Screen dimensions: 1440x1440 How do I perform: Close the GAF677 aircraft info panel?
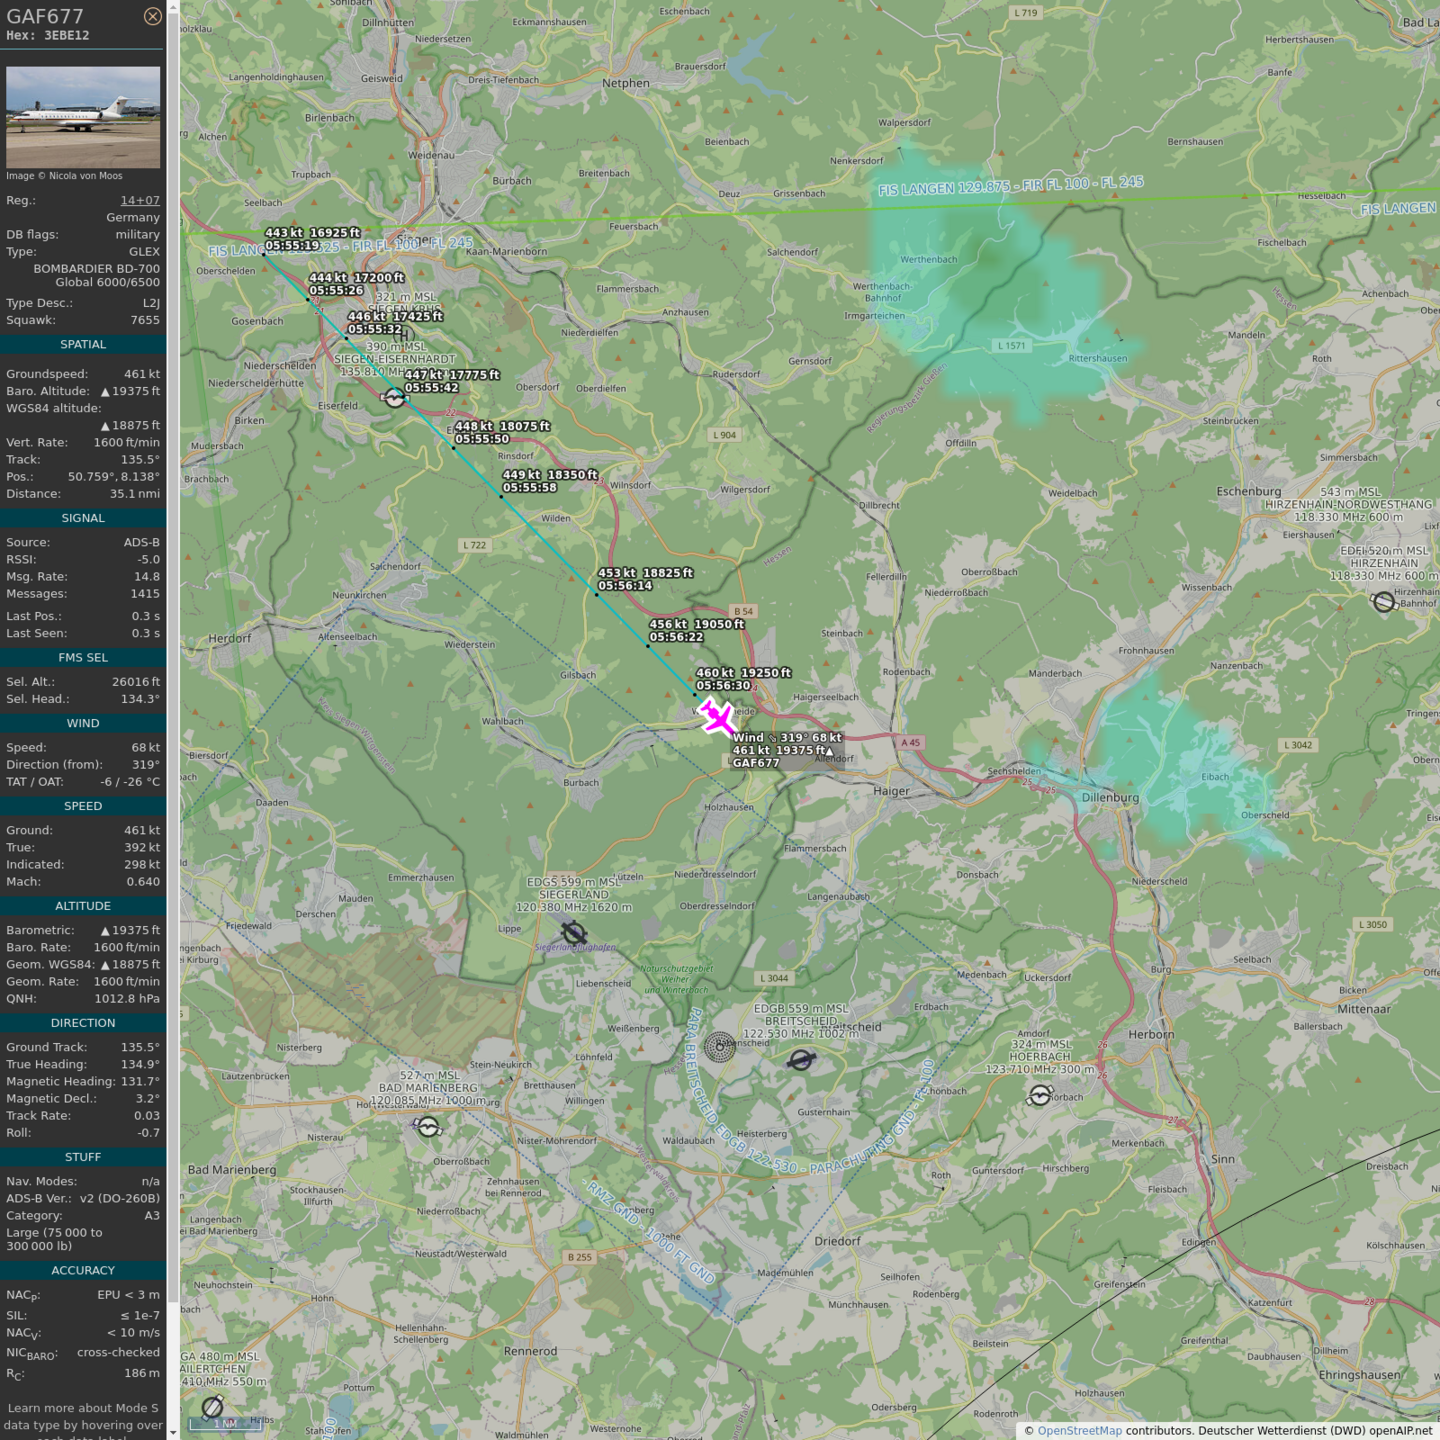tap(152, 16)
